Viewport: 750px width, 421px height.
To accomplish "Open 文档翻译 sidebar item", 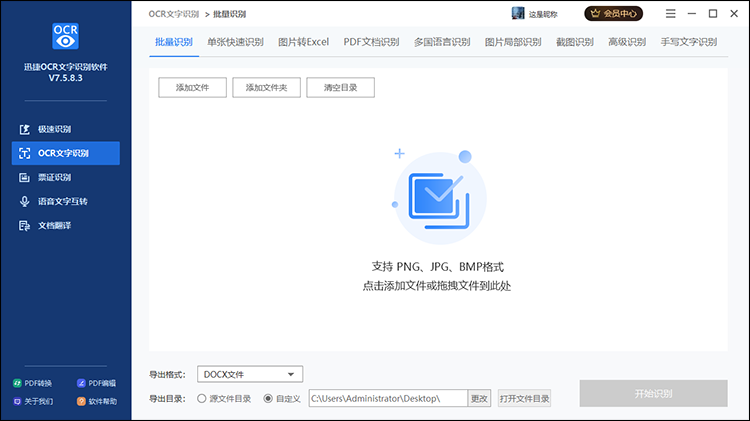I will coord(66,225).
